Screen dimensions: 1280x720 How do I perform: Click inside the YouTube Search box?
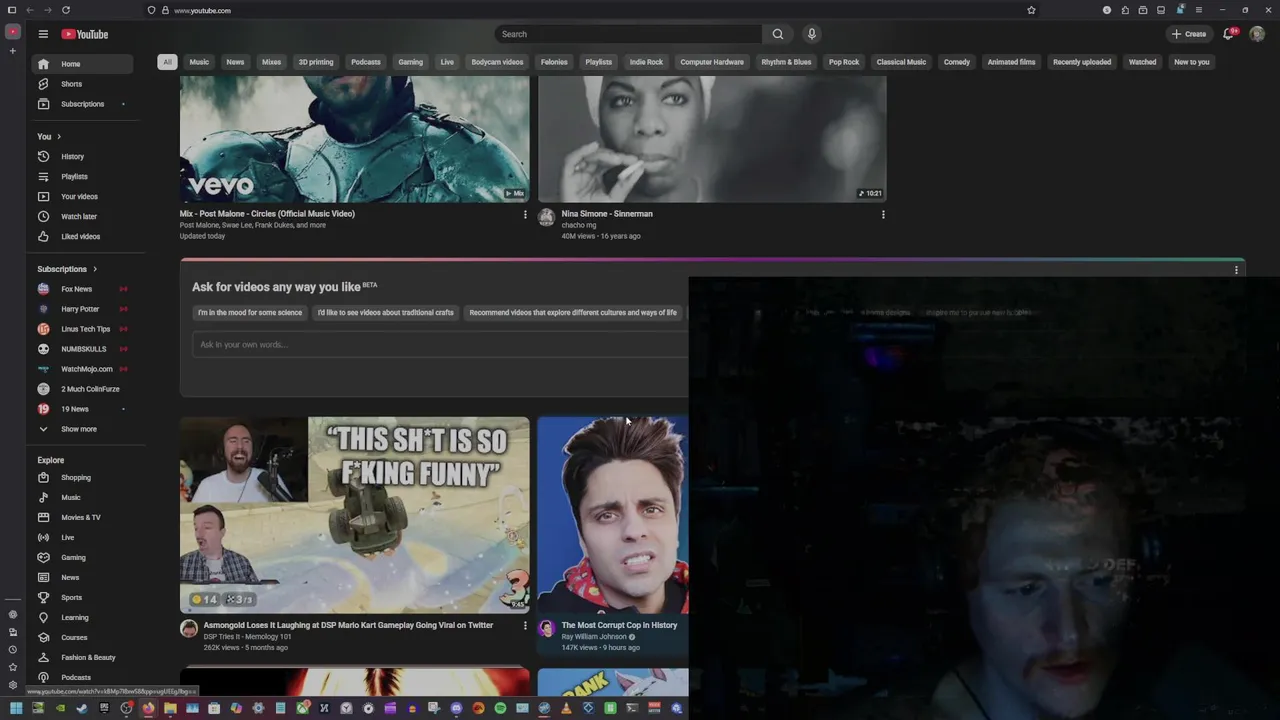click(x=628, y=34)
